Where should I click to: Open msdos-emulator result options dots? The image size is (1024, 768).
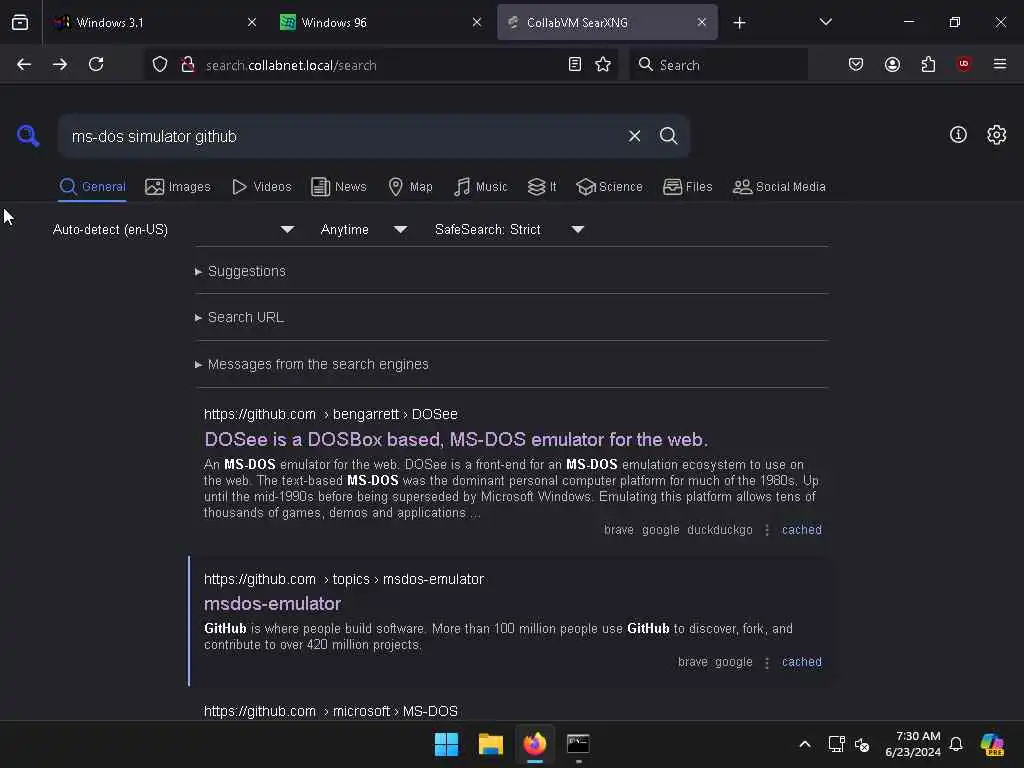pos(767,662)
